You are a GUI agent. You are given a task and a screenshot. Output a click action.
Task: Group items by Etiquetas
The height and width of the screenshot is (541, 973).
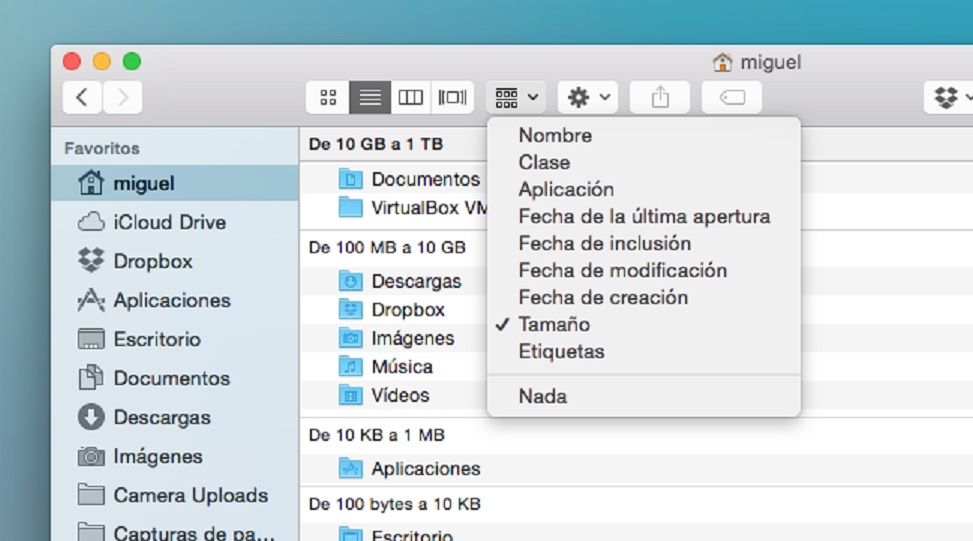pos(561,351)
